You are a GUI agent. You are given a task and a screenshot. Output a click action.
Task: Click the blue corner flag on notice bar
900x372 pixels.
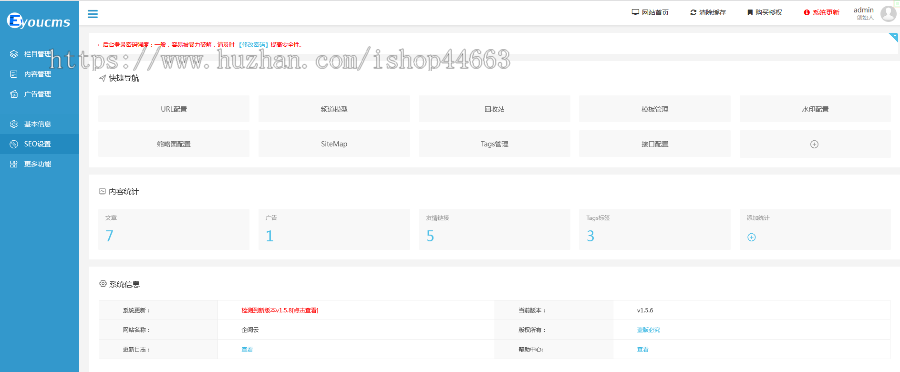point(894,37)
